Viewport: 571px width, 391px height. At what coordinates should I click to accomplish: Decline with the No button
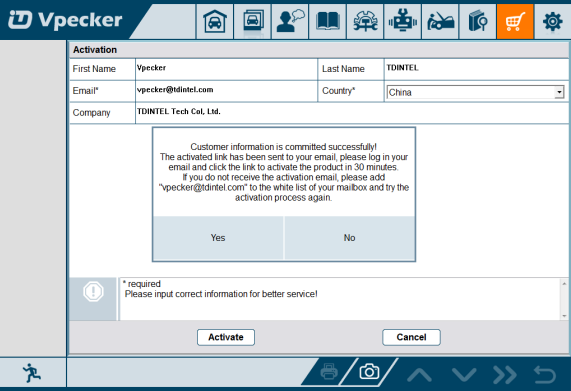pyautogui.click(x=349, y=238)
